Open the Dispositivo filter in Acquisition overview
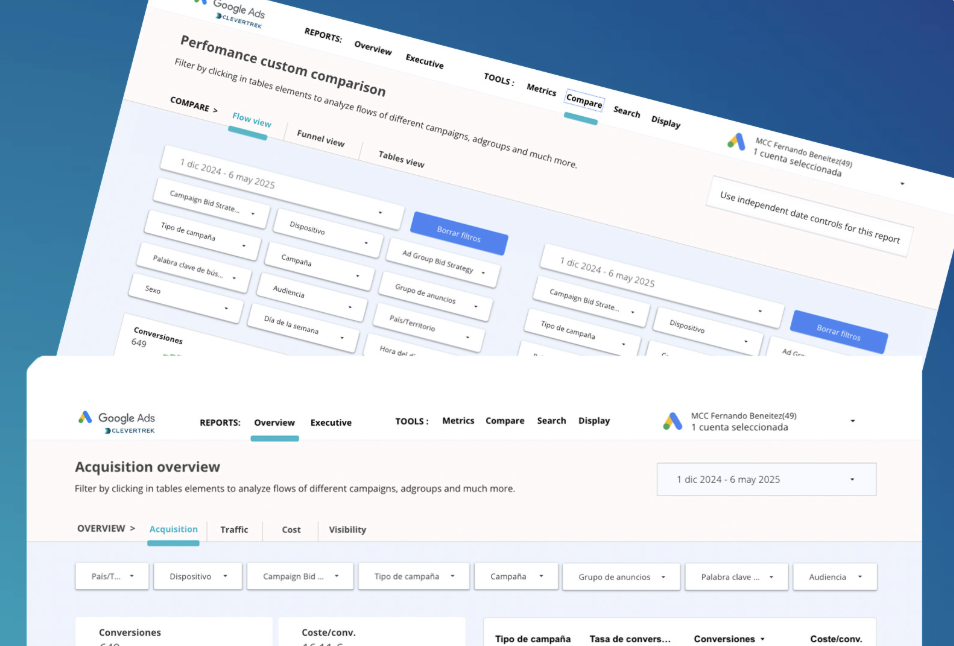Image resolution: width=954 pixels, height=646 pixels. coord(198,576)
